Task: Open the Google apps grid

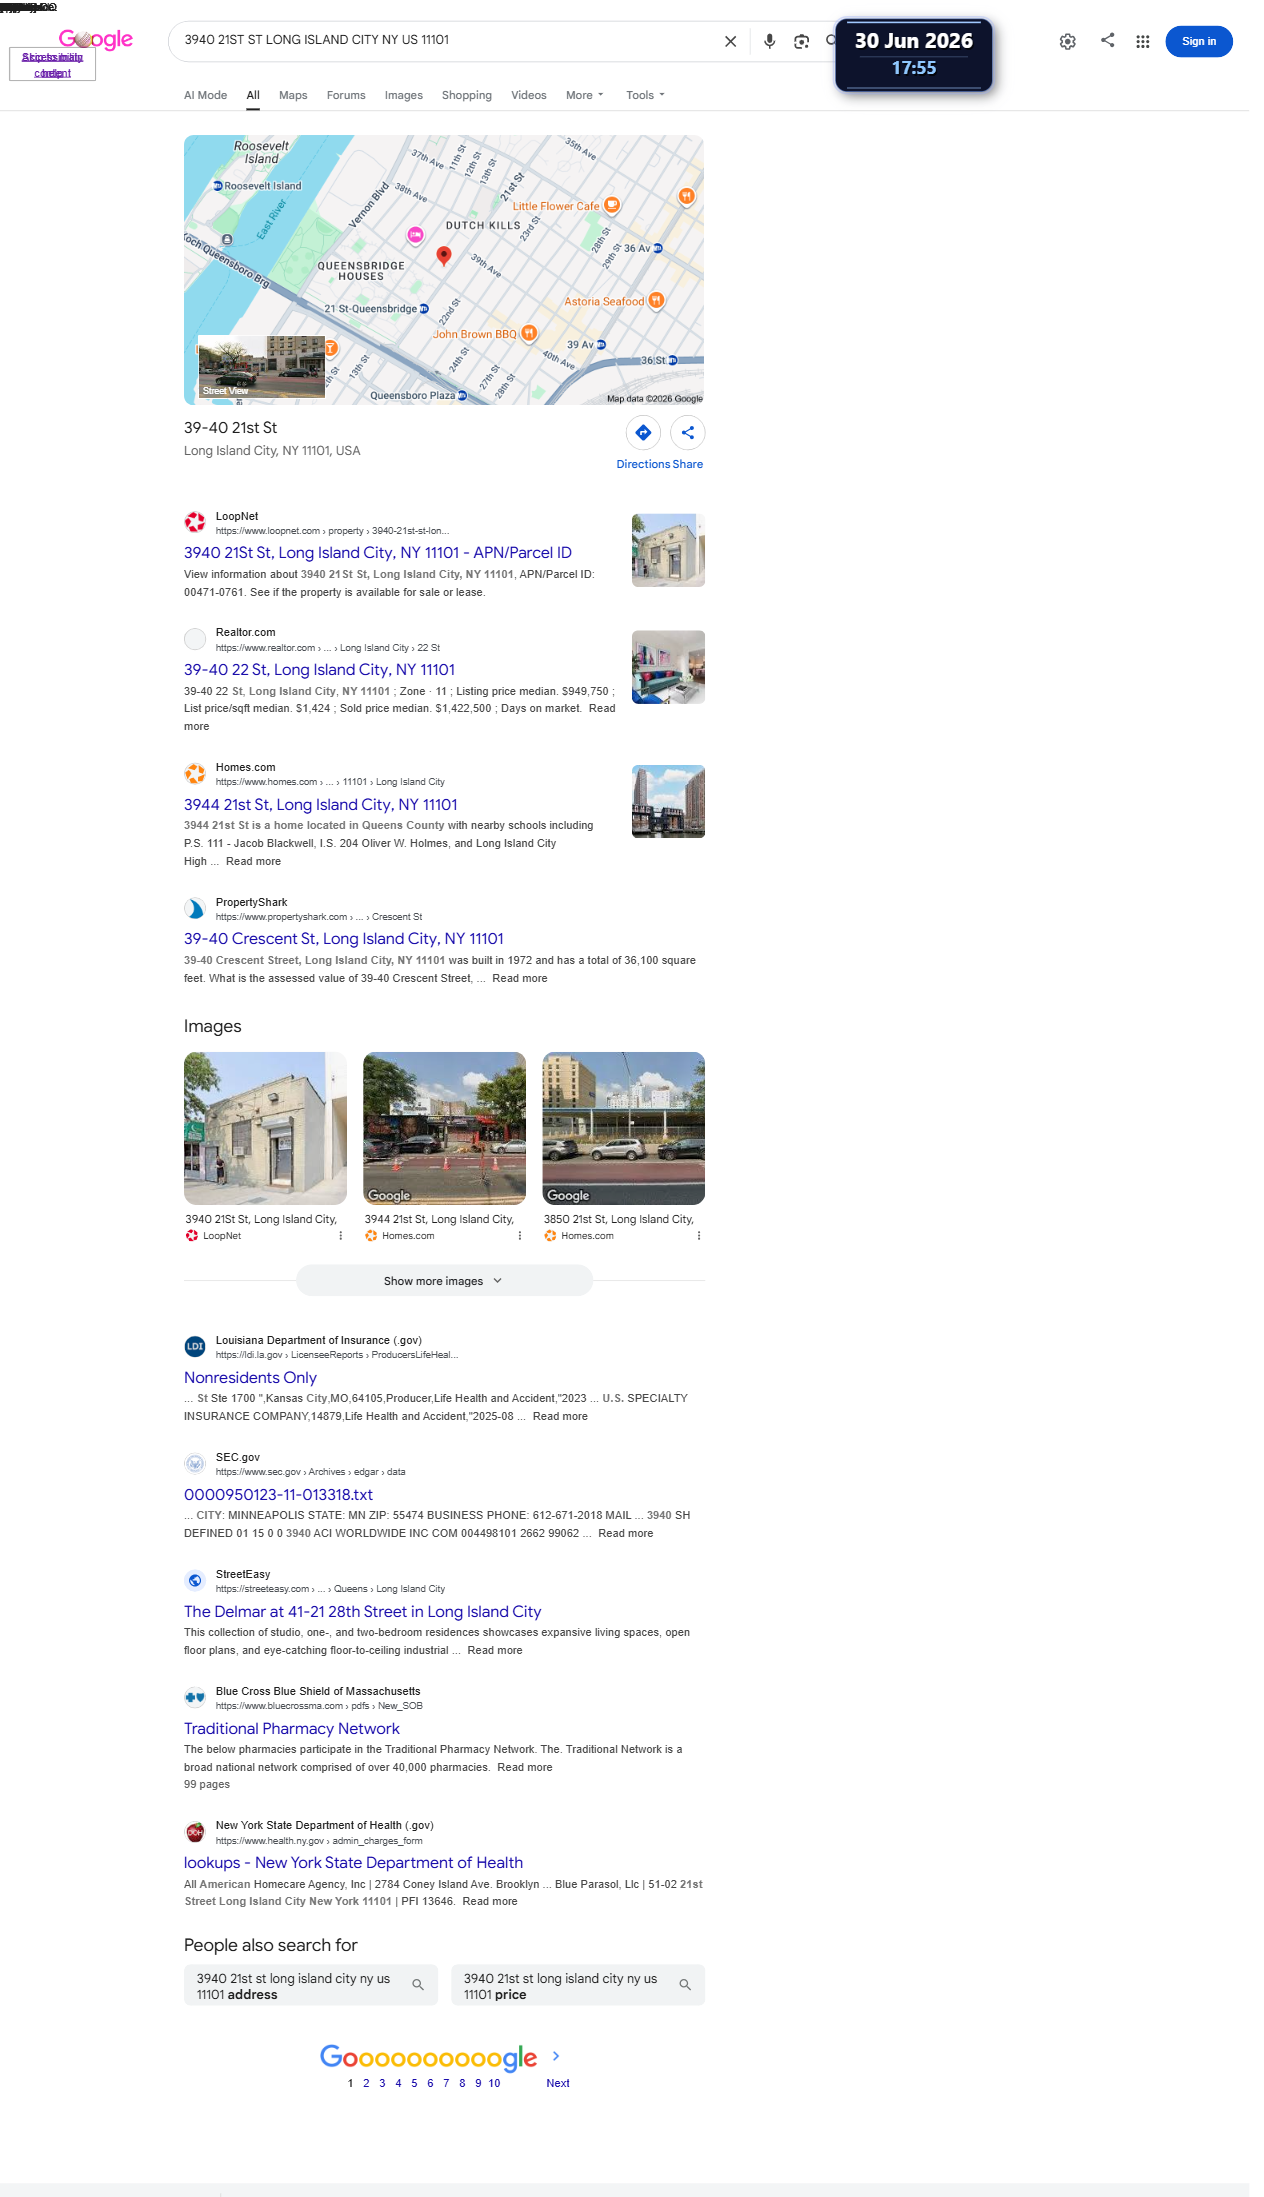Action: tap(1143, 41)
